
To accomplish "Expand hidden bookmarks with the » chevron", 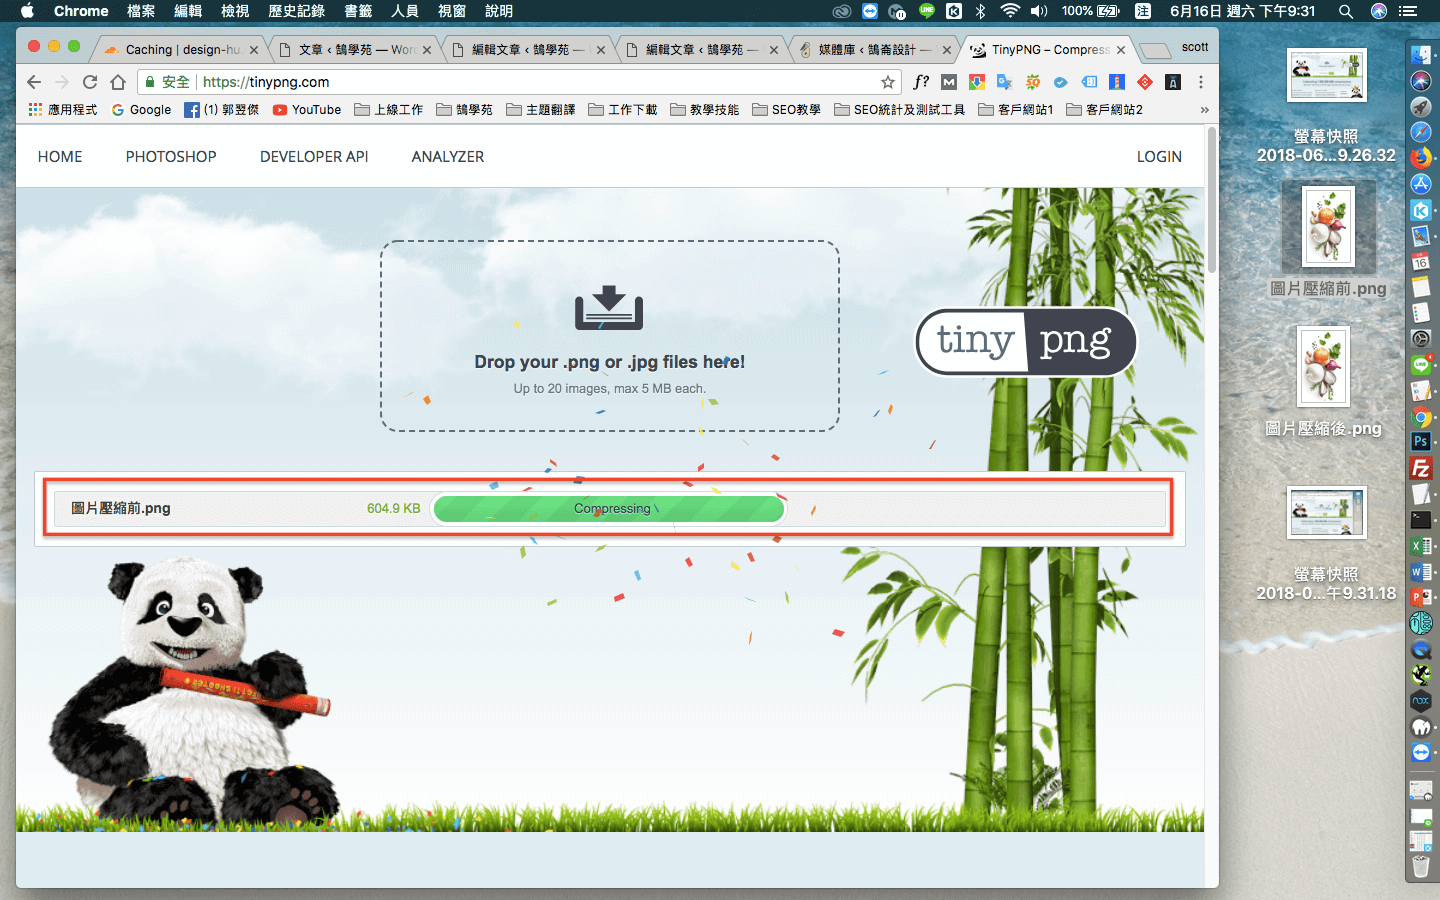I will coord(1204,110).
